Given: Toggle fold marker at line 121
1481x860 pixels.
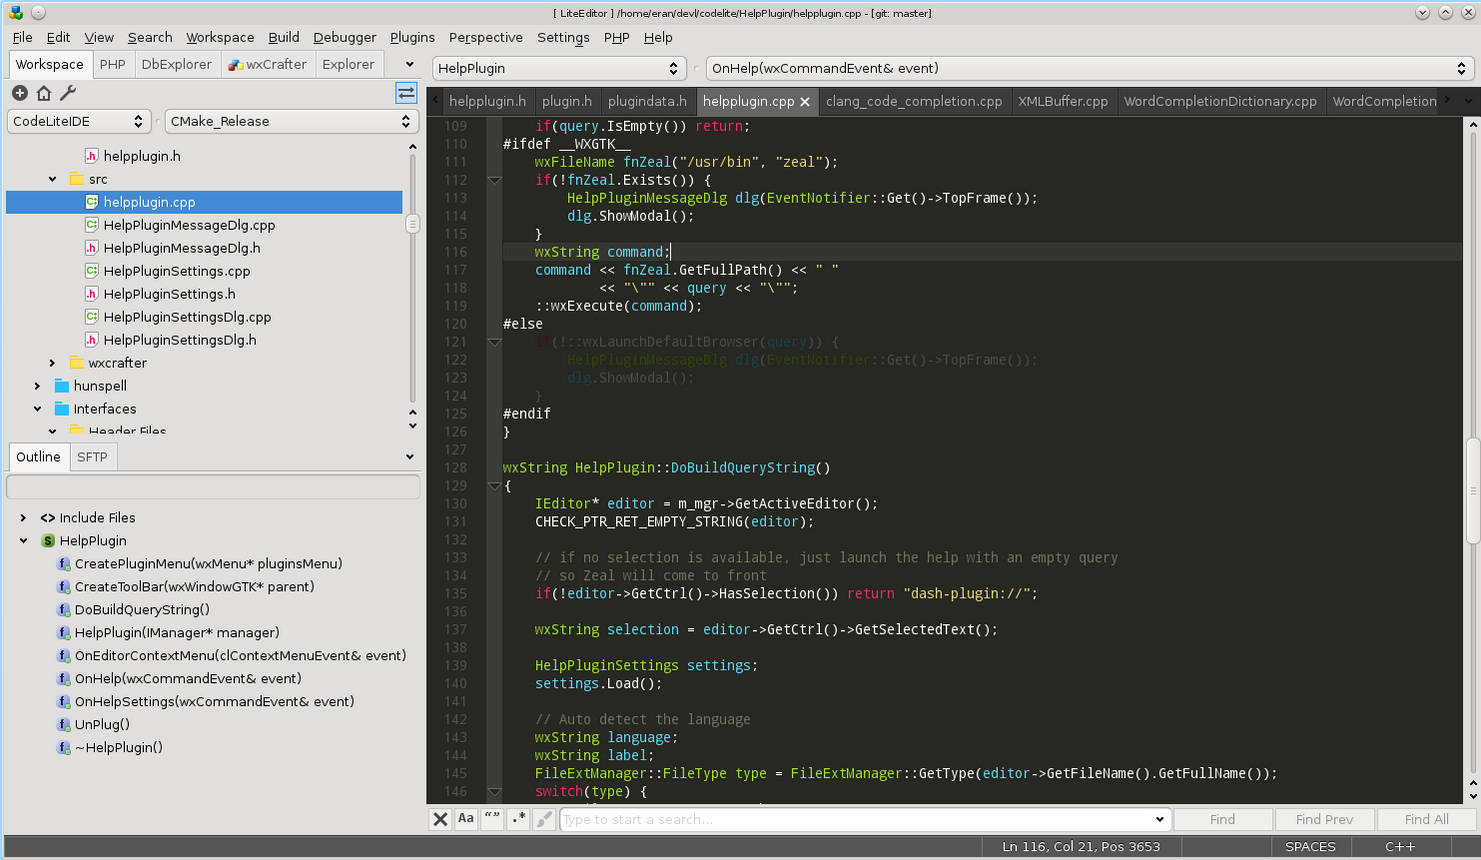Looking at the screenshot, I should 494,342.
